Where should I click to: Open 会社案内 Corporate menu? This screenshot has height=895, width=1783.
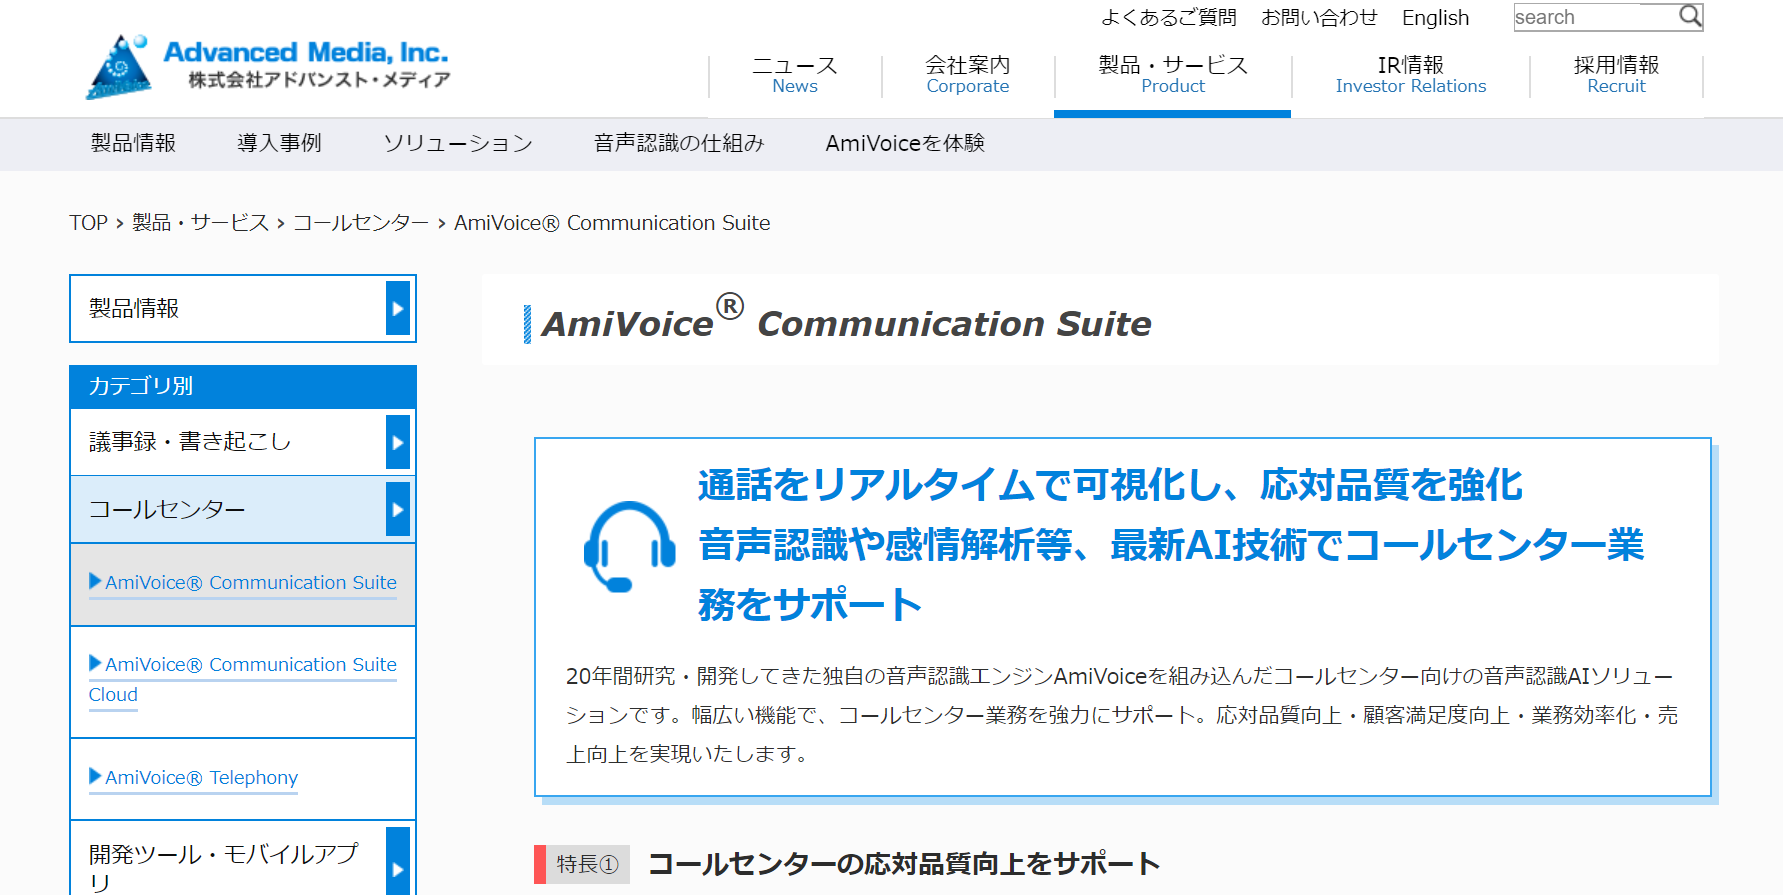click(968, 75)
